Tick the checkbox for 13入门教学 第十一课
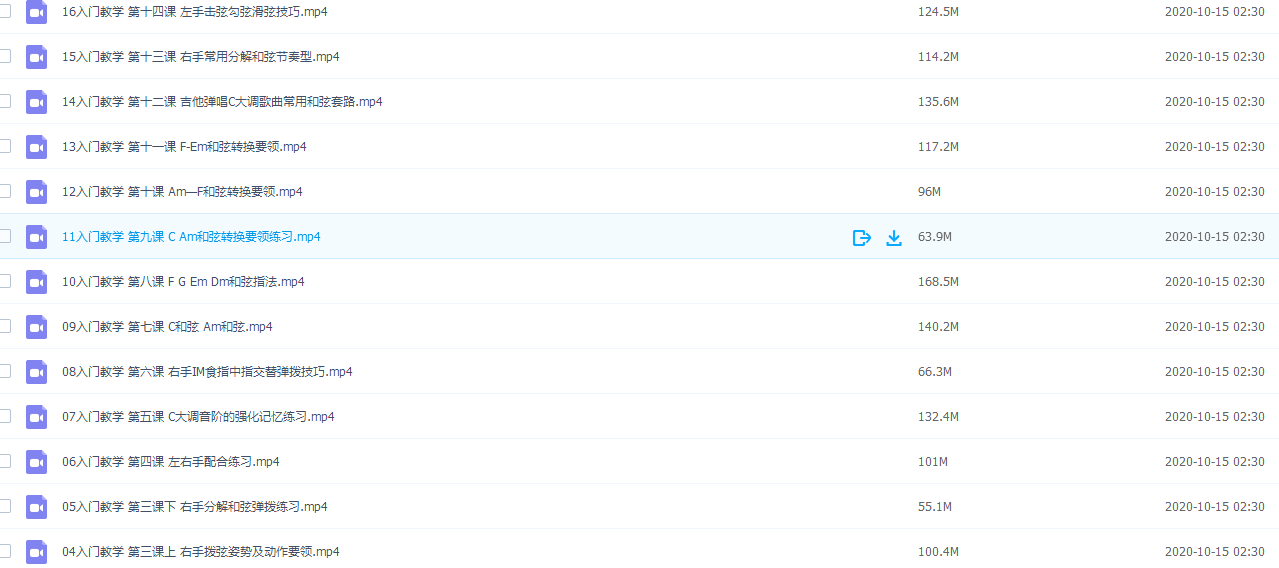The image size is (1279, 568). pos(4,146)
